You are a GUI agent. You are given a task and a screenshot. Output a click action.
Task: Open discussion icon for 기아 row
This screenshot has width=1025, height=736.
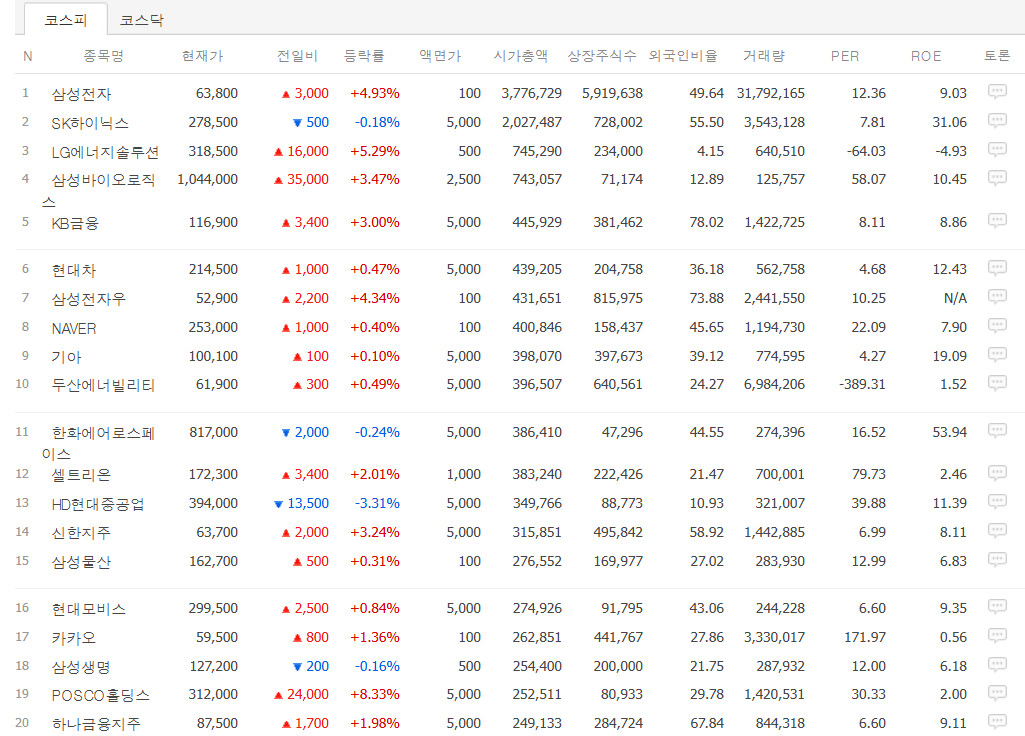997,355
